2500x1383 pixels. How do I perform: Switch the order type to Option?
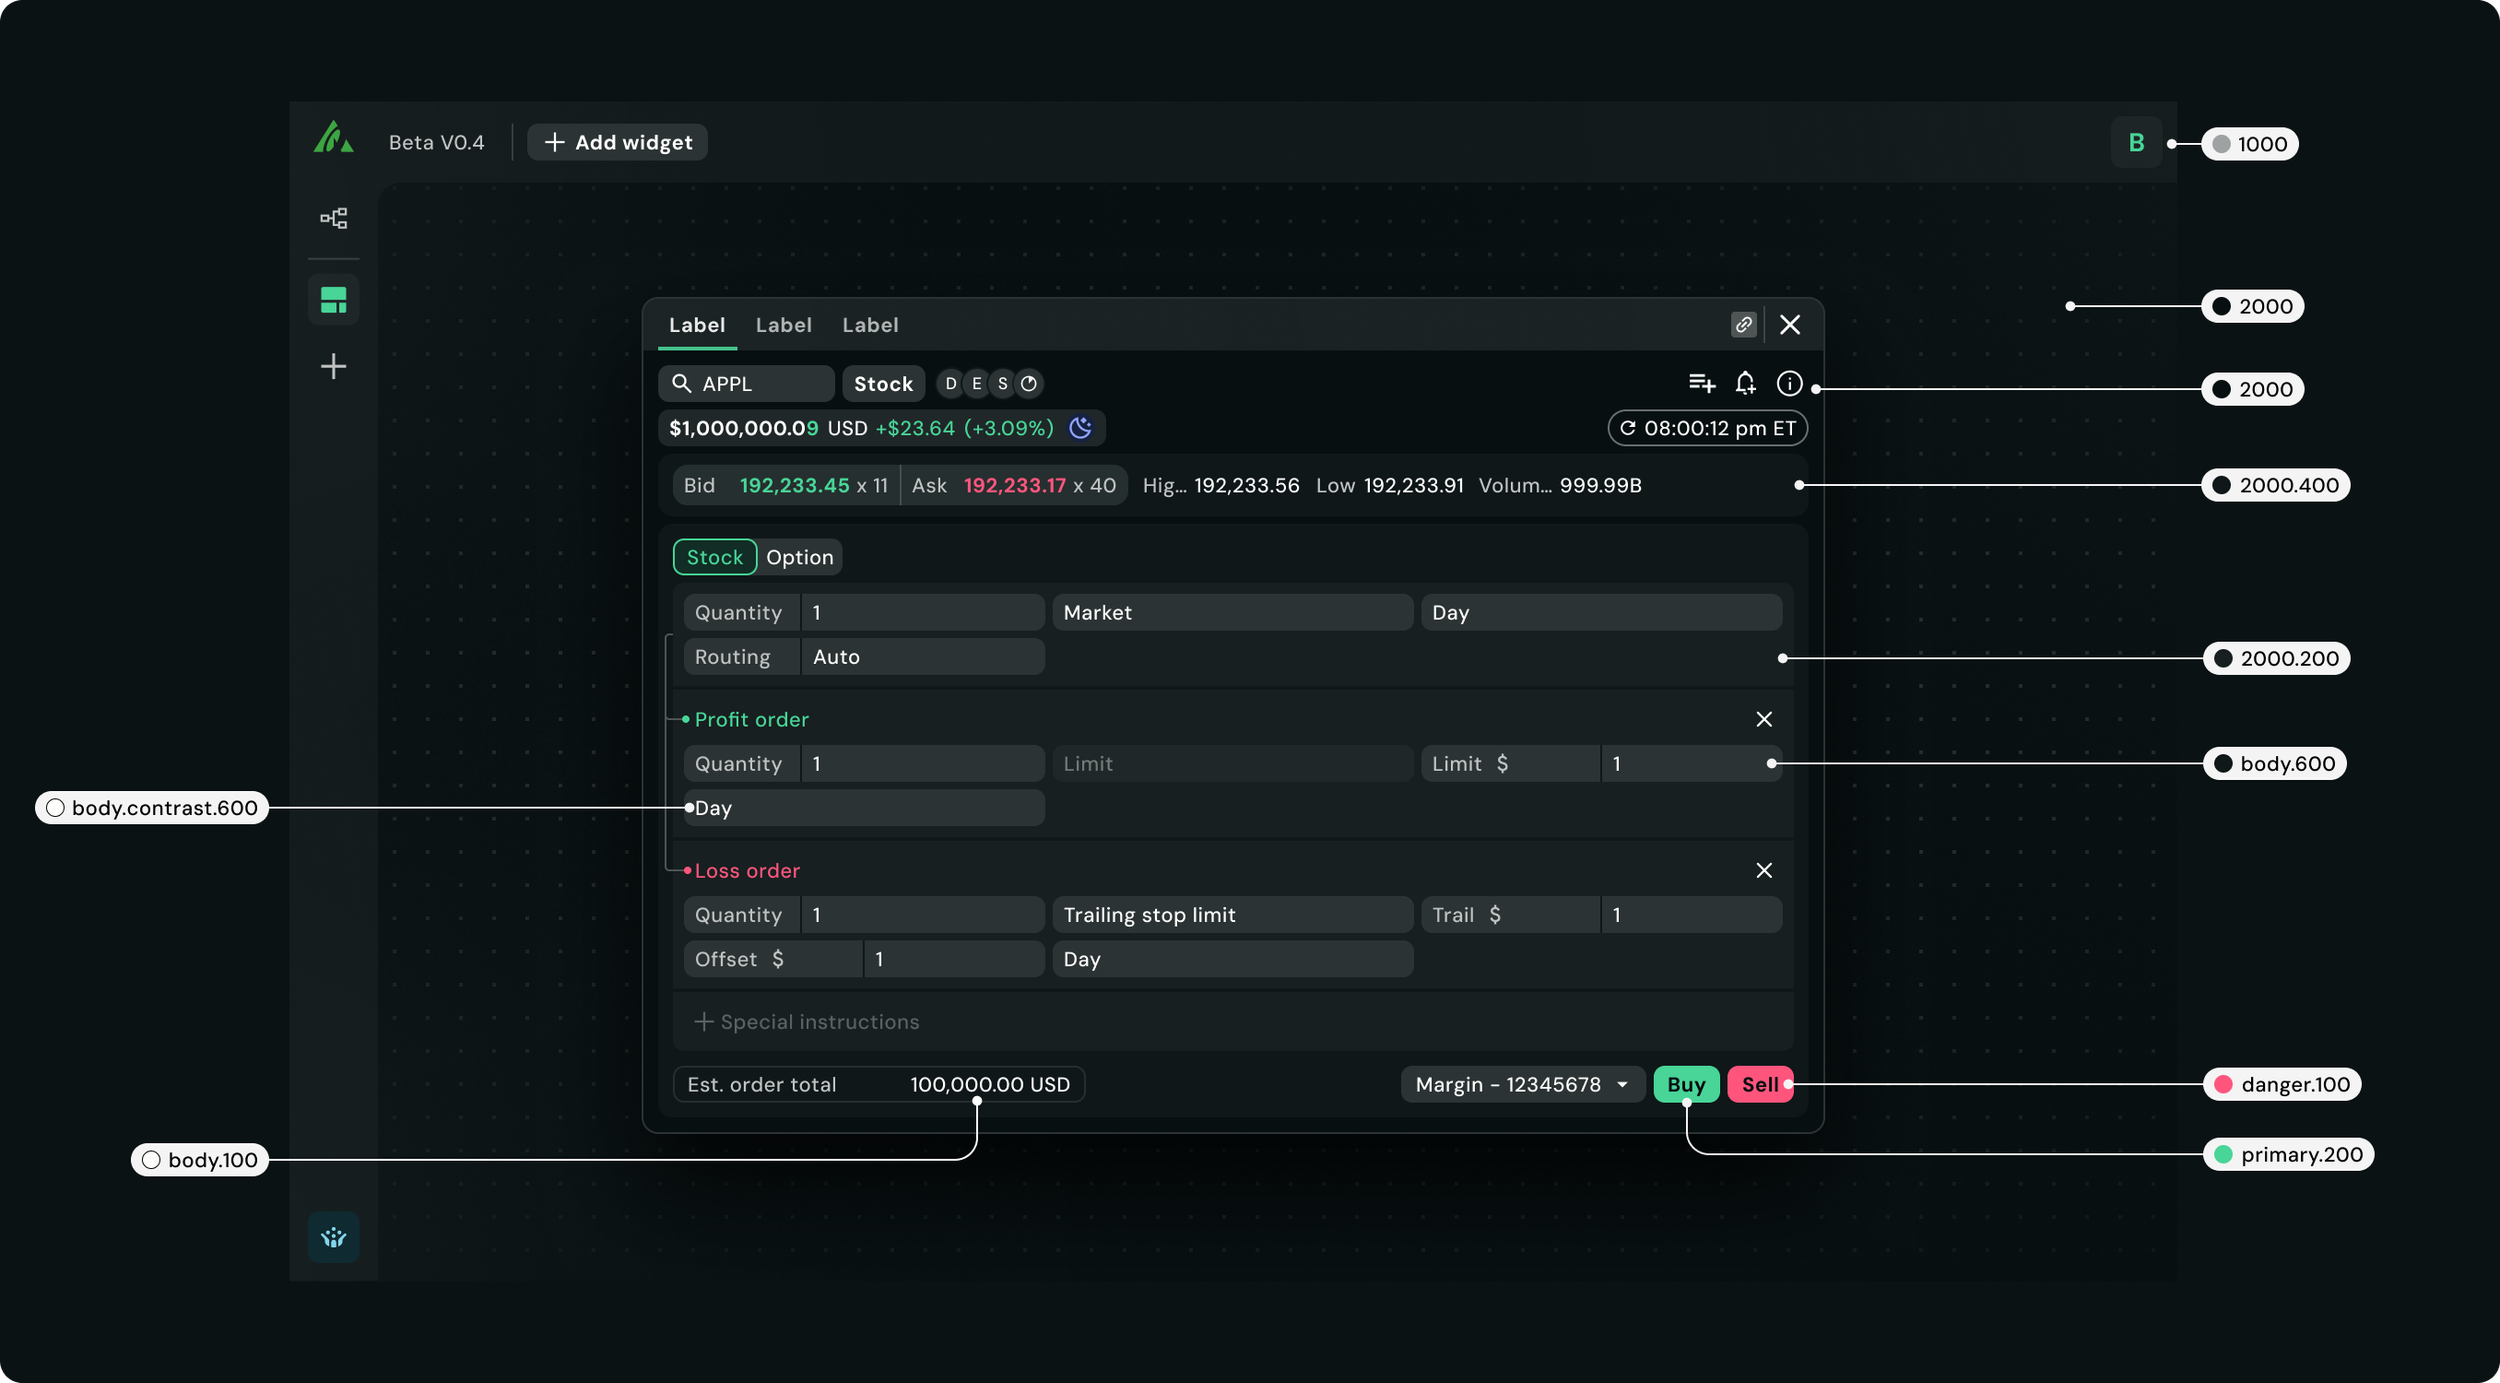pos(799,557)
